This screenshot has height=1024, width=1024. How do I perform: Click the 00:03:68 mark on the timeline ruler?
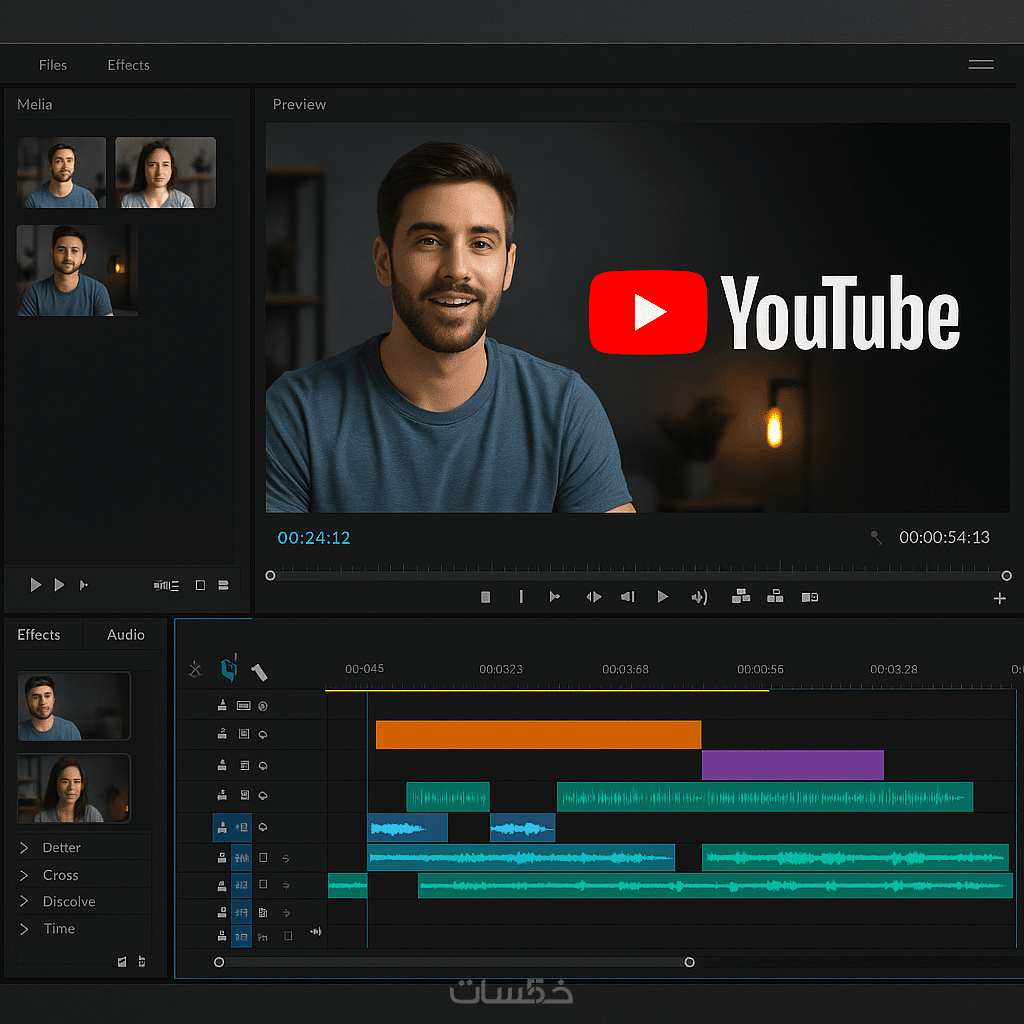coord(625,669)
